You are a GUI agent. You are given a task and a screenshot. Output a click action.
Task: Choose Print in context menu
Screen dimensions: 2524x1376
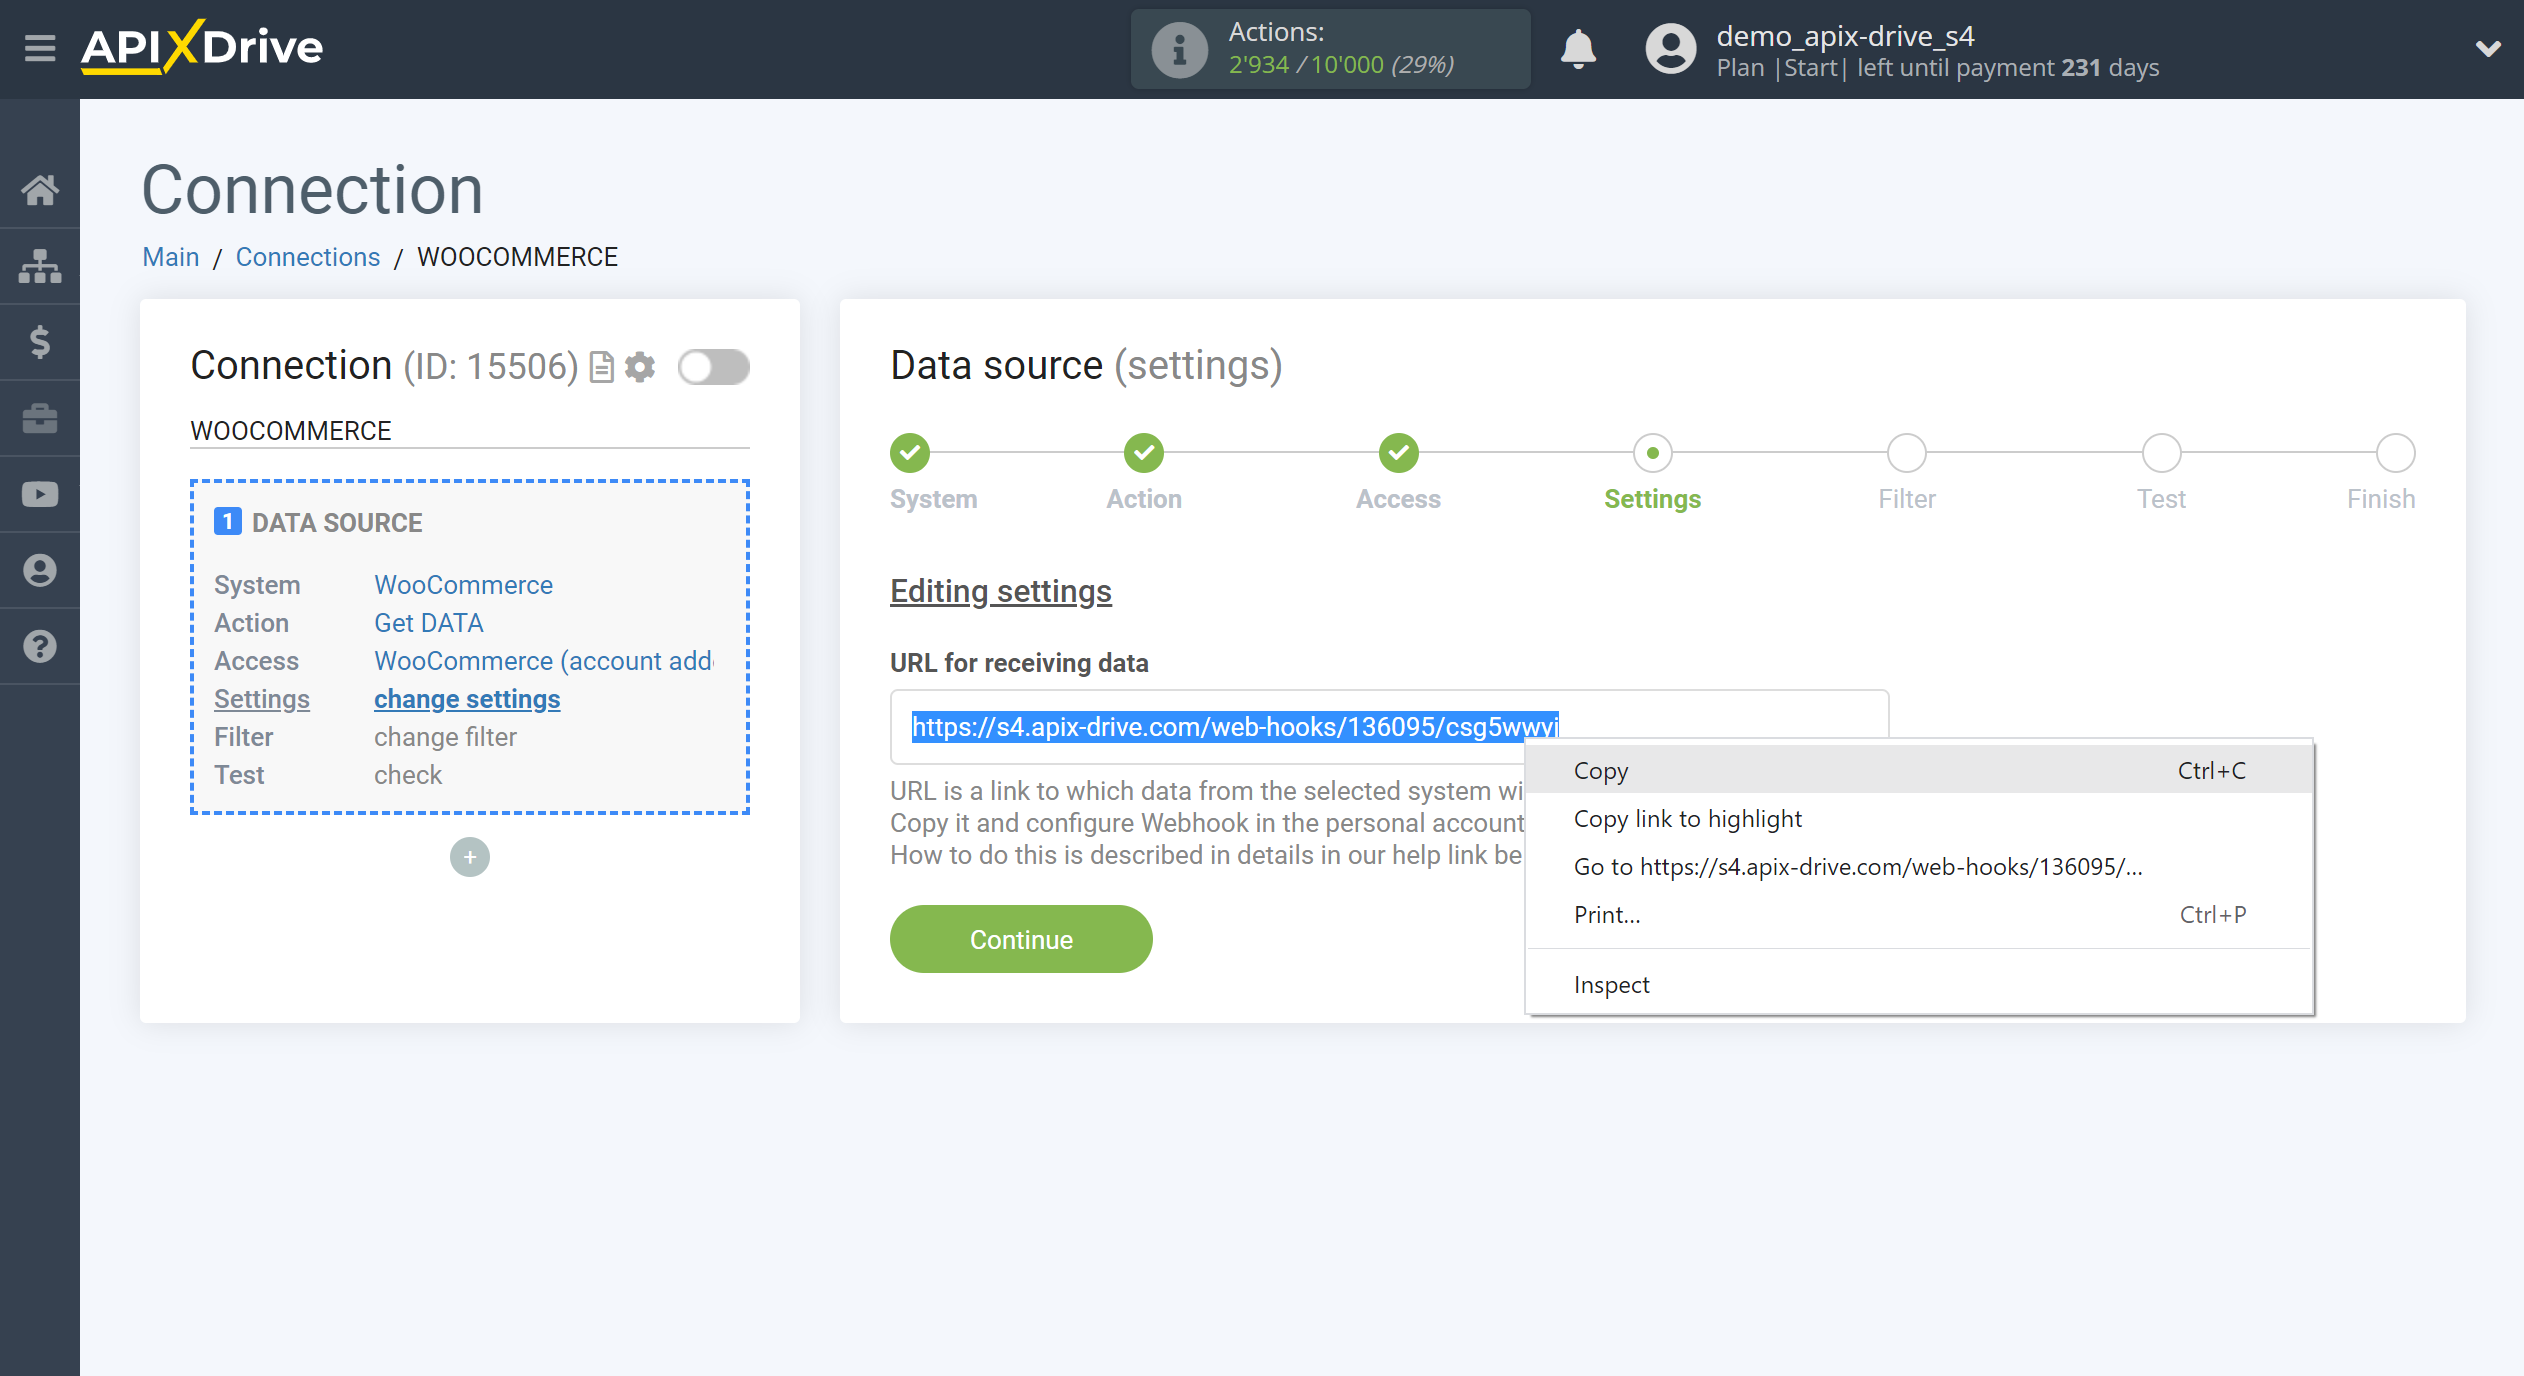(x=1919, y=915)
